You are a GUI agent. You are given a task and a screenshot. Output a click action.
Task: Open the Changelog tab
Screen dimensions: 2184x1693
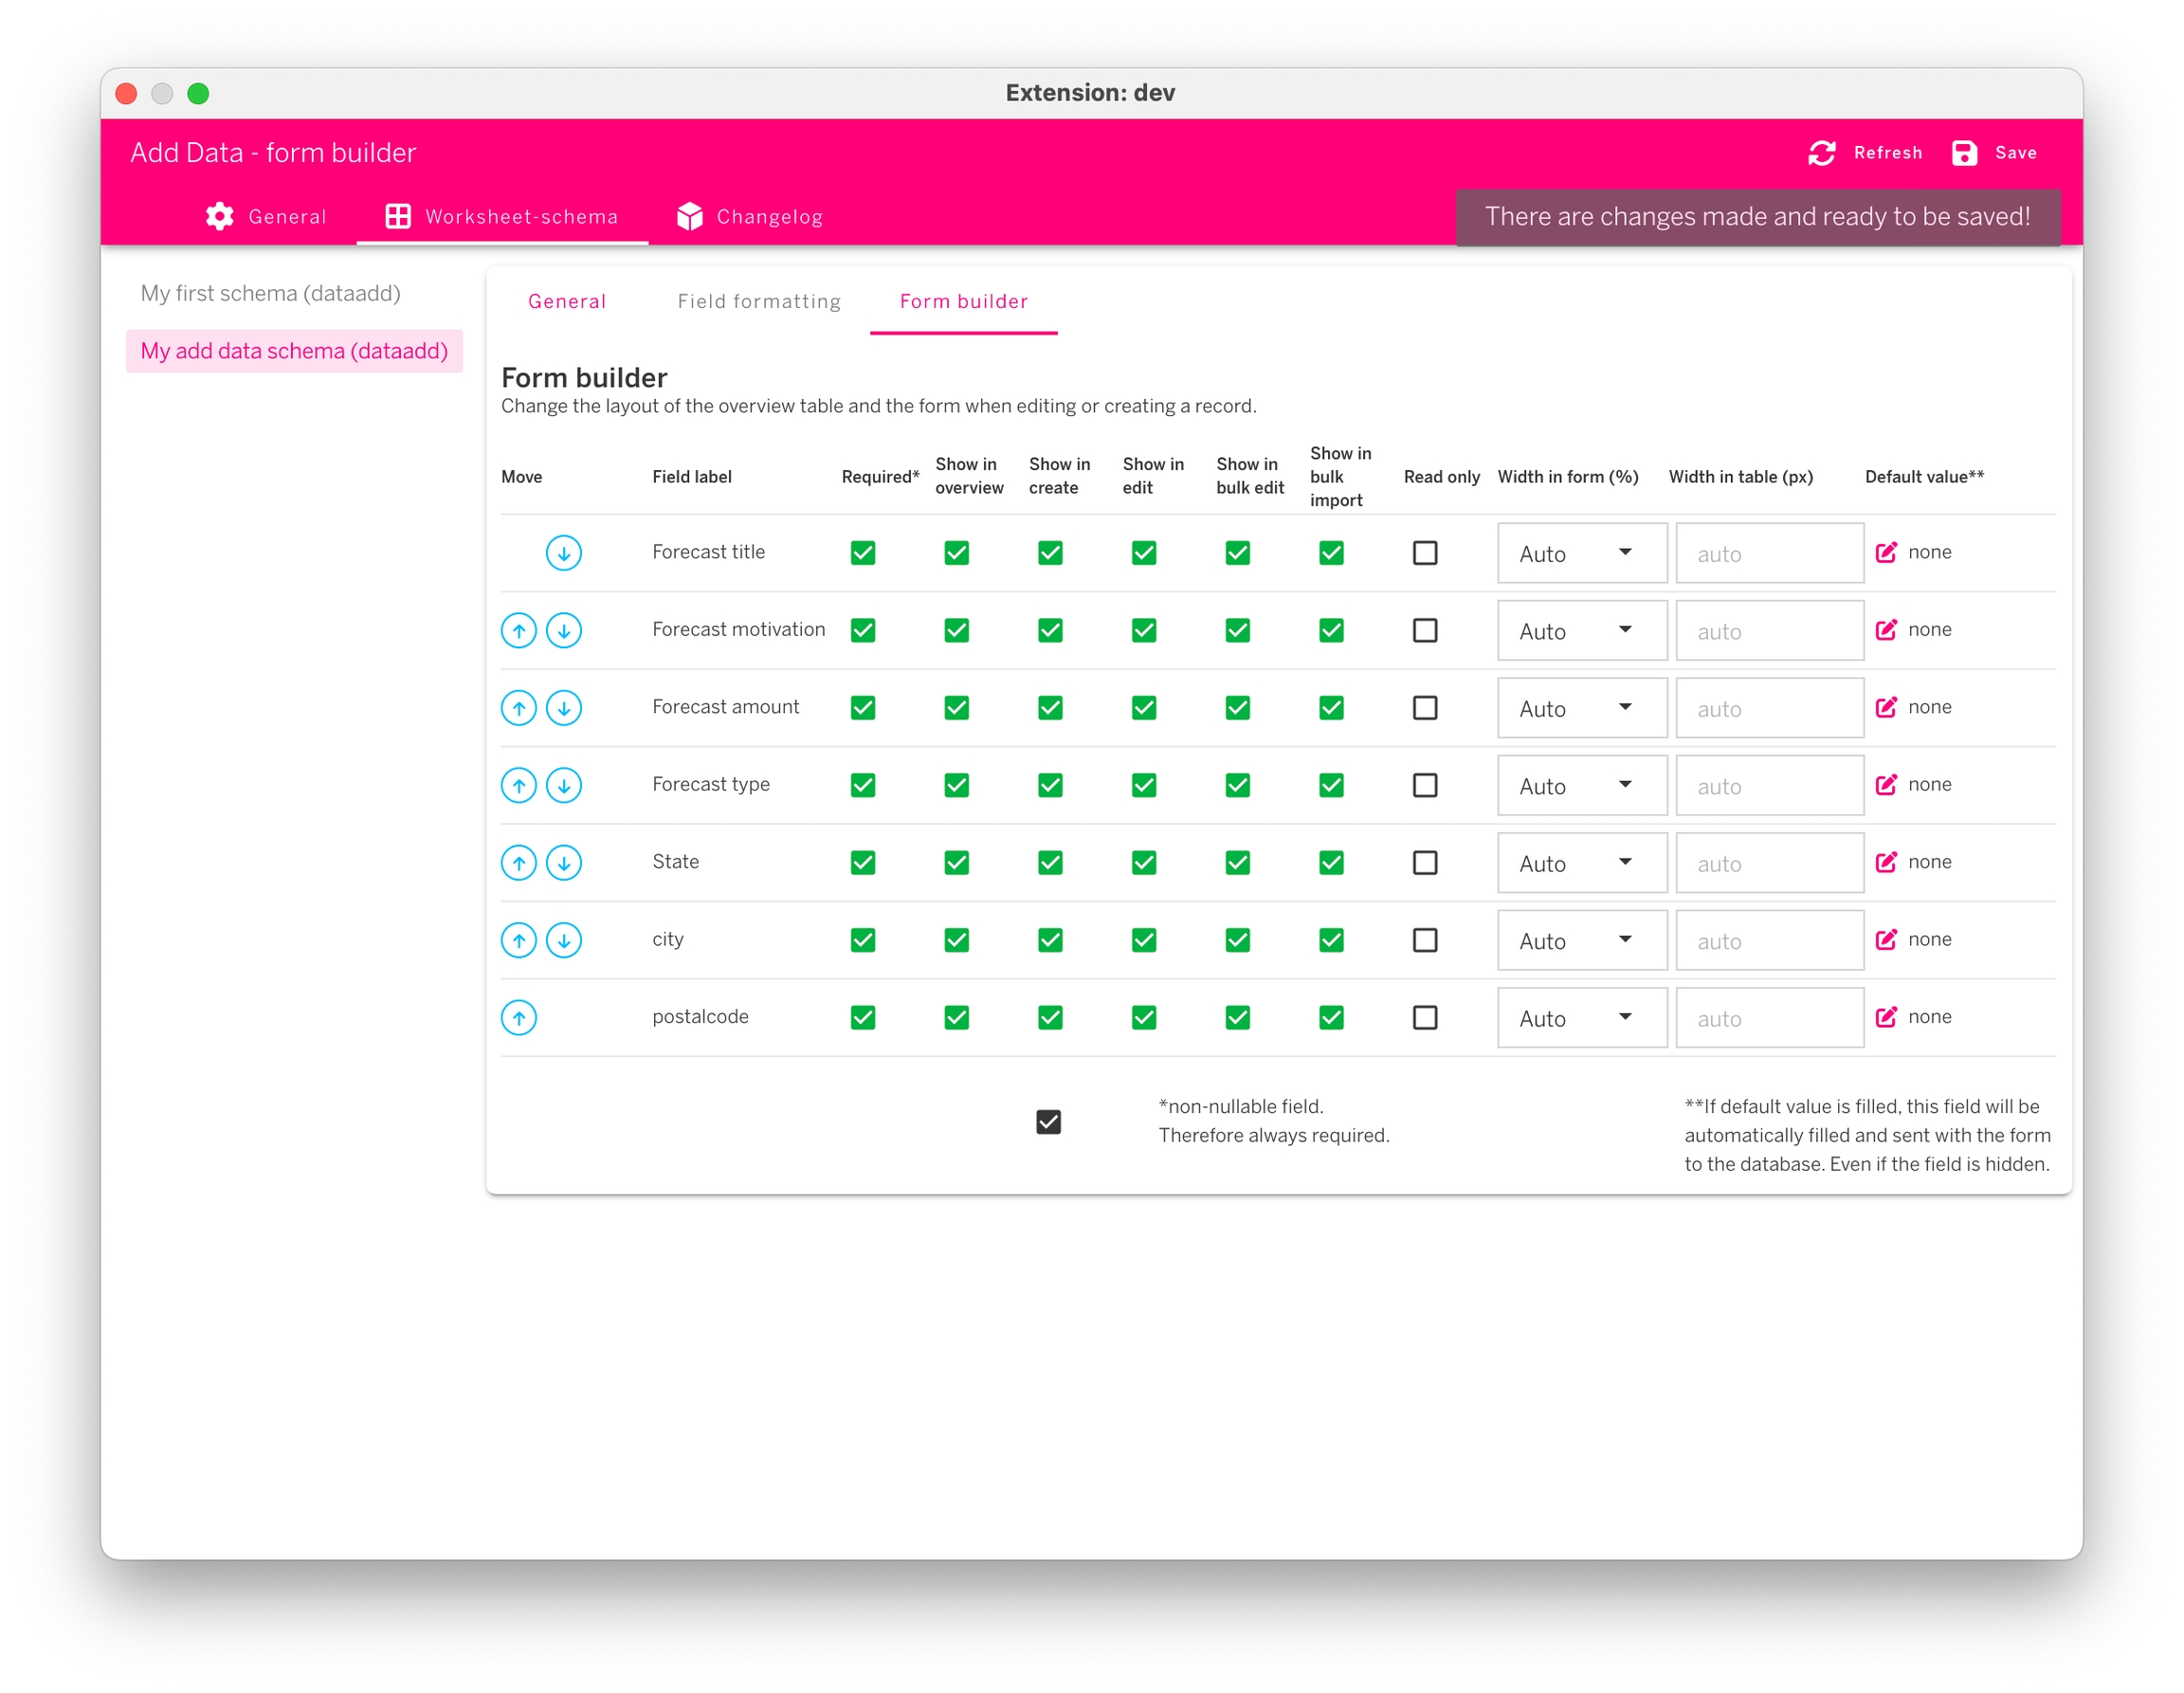coord(750,217)
